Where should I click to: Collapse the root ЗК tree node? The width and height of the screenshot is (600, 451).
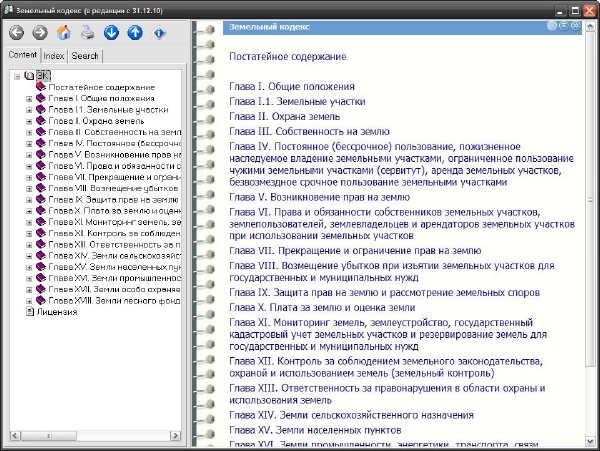[x=17, y=76]
